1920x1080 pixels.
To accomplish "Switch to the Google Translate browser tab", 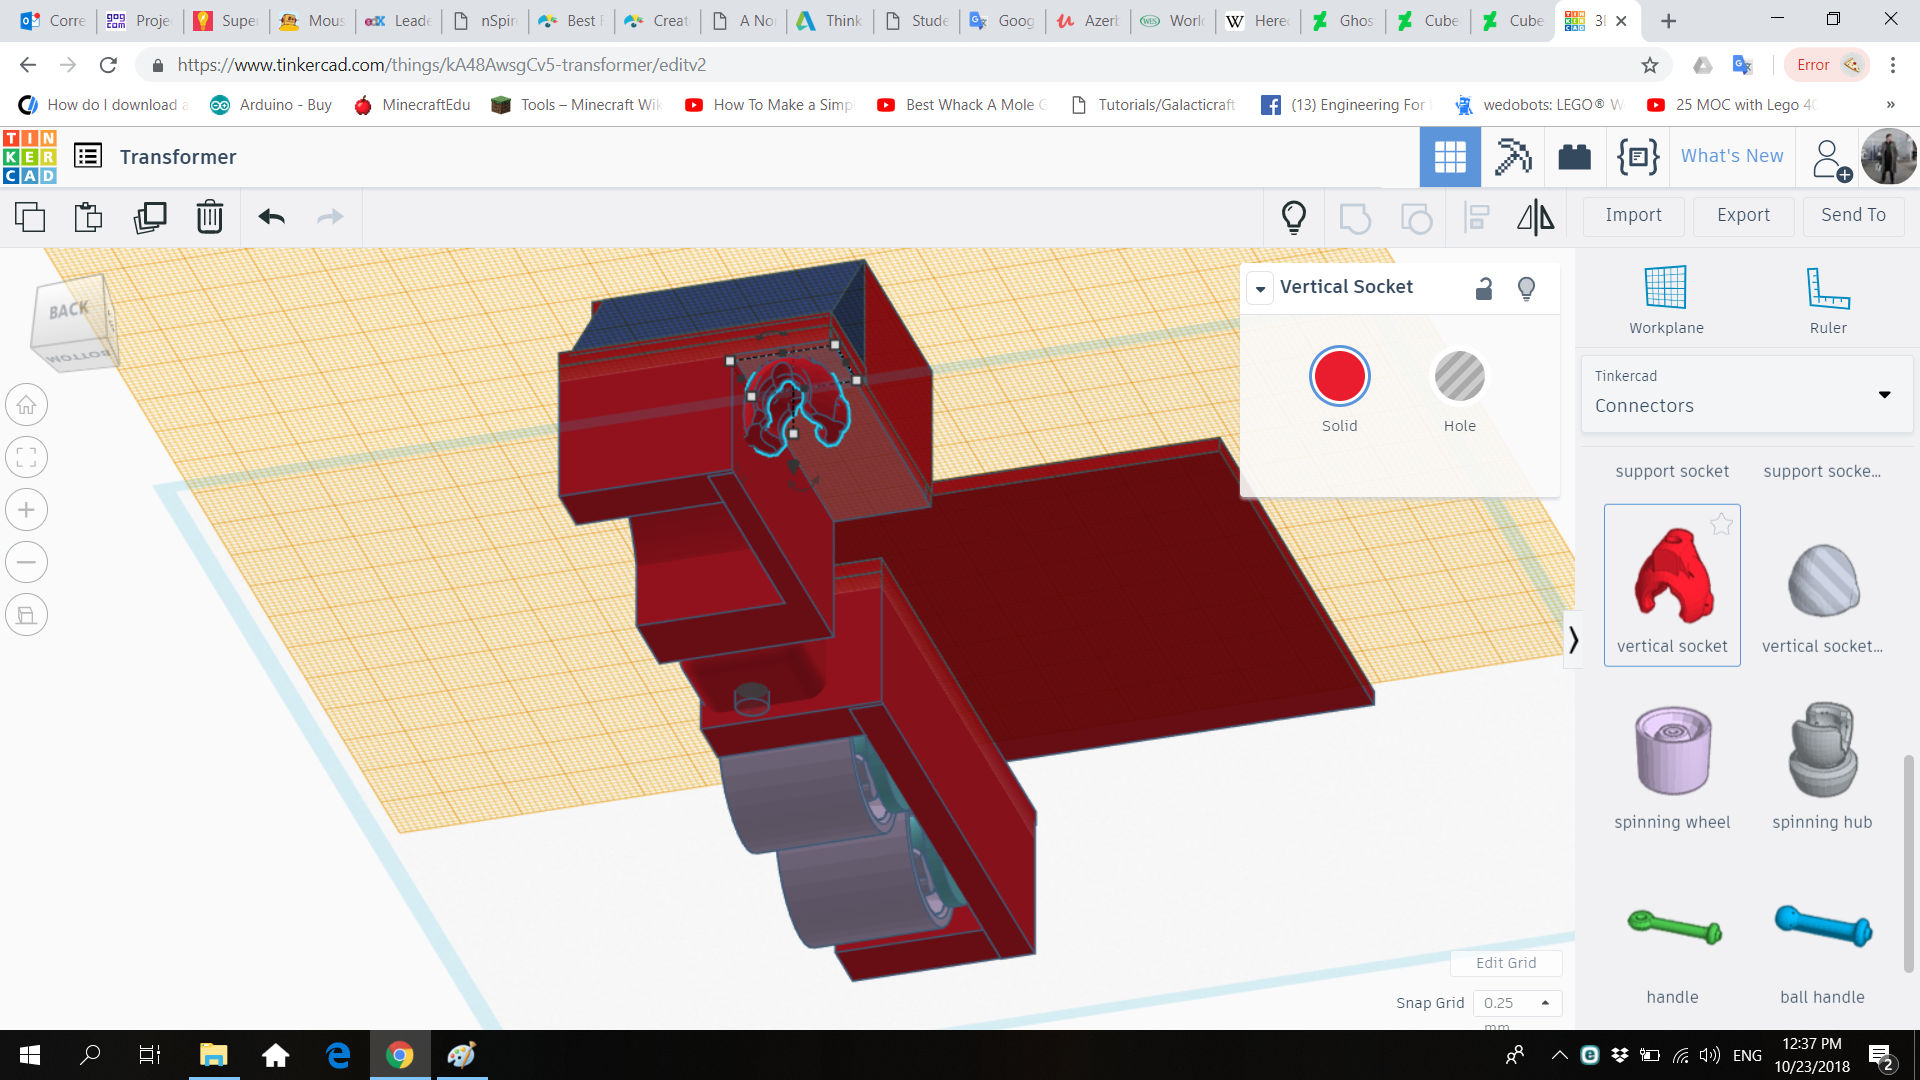I will pos(1000,20).
